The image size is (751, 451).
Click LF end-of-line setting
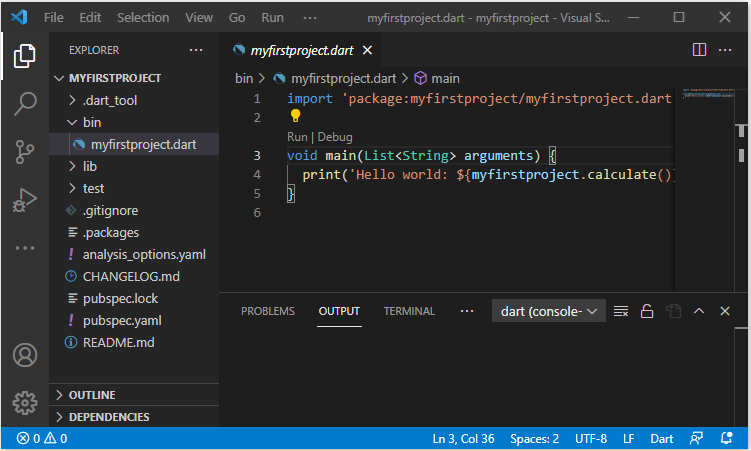pyautogui.click(x=628, y=439)
